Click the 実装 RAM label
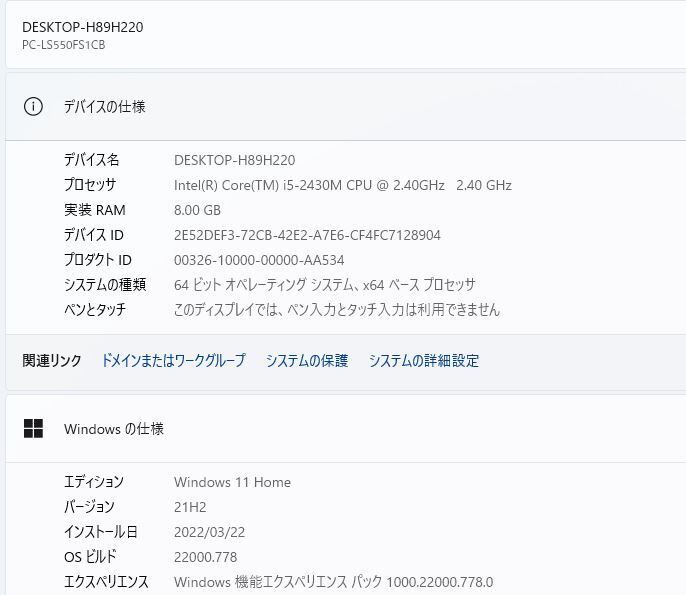Viewport: 686px width, 595px height. (x=94, y=210)
